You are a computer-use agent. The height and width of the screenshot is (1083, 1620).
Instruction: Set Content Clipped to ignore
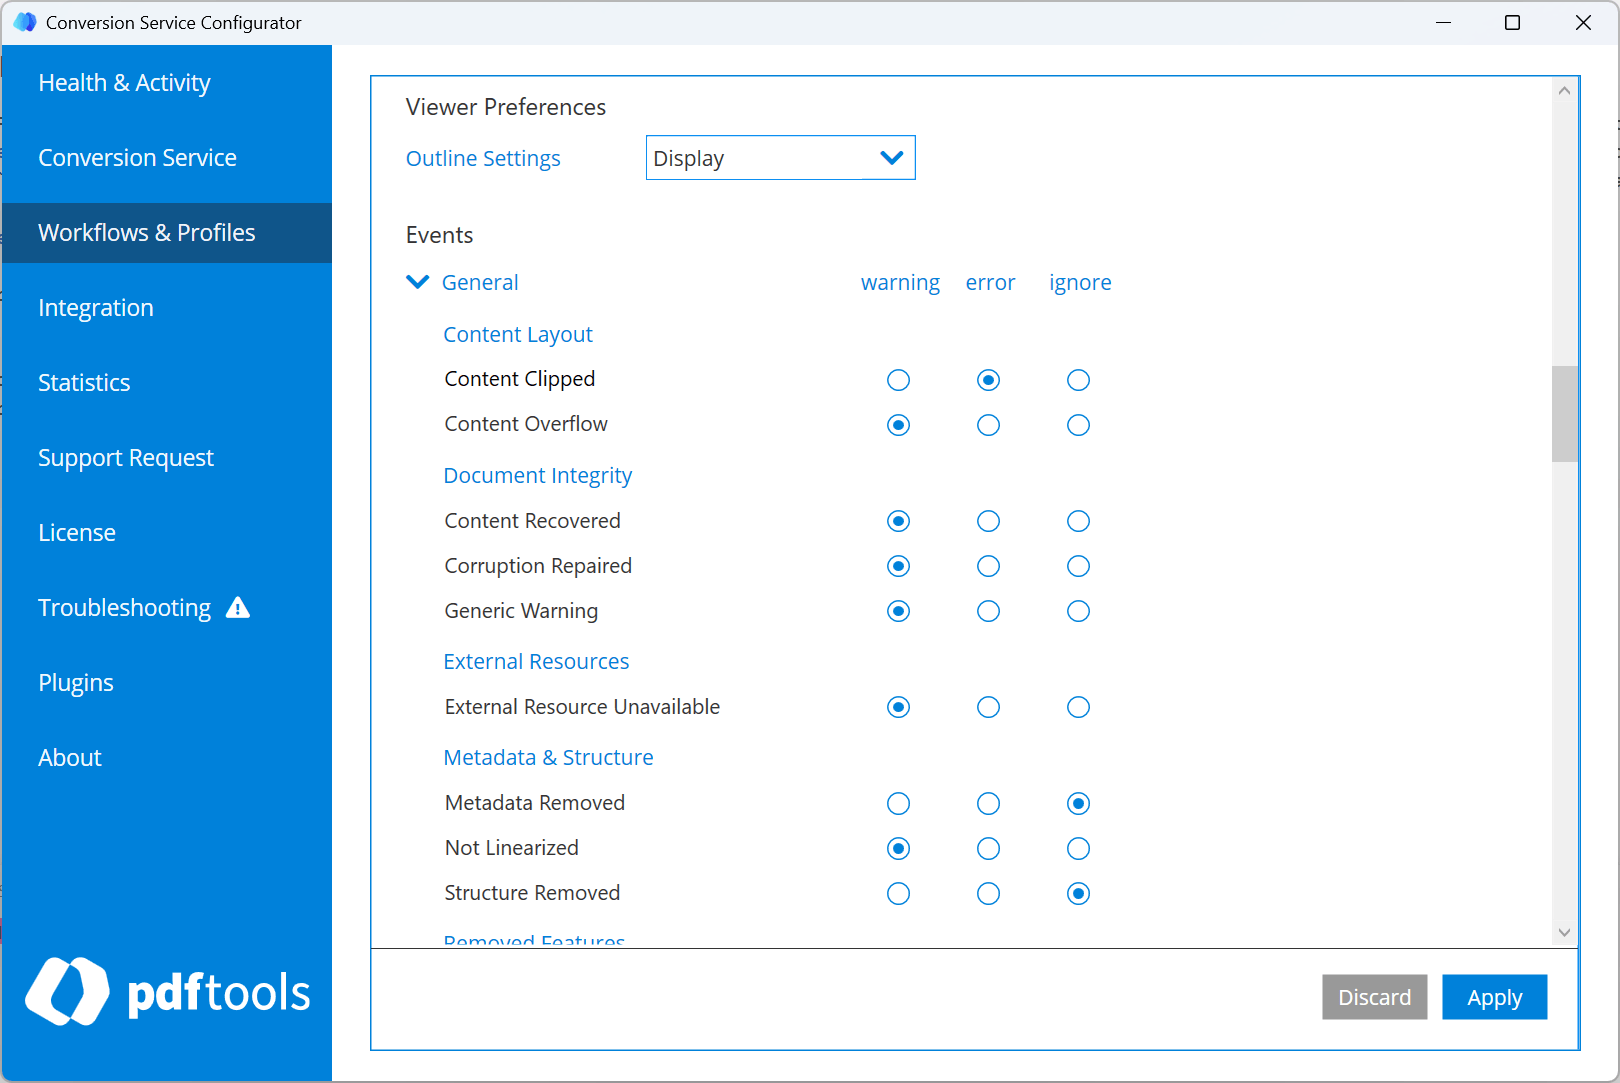1078,380
